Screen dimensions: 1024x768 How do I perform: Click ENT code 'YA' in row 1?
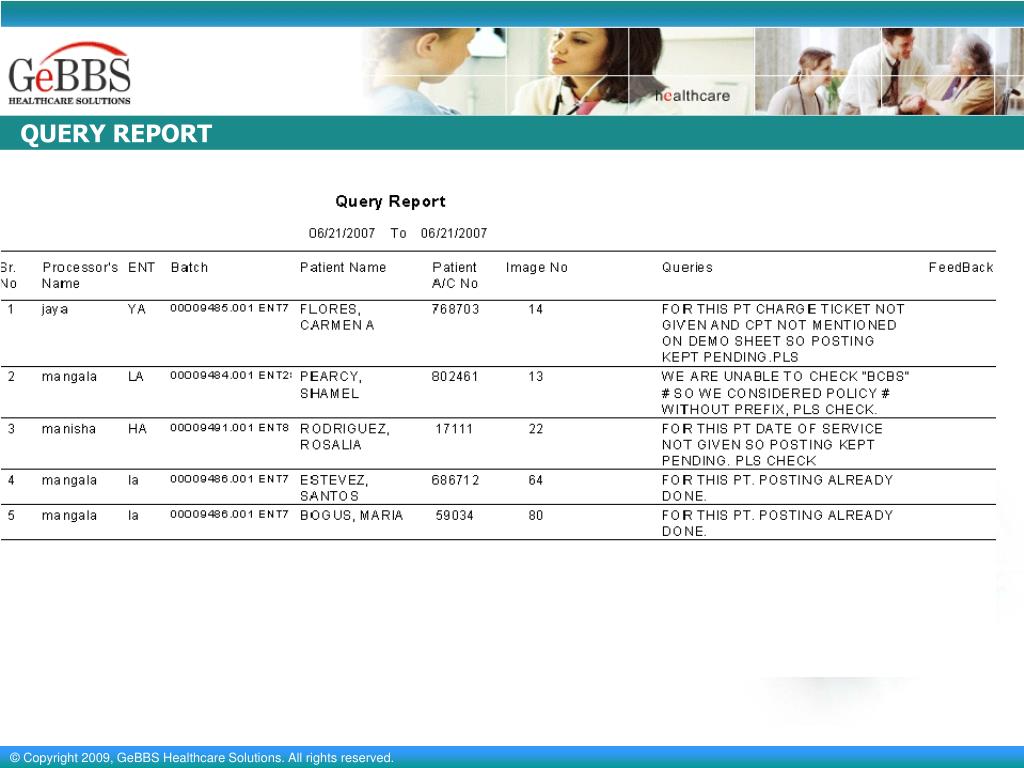136,309
